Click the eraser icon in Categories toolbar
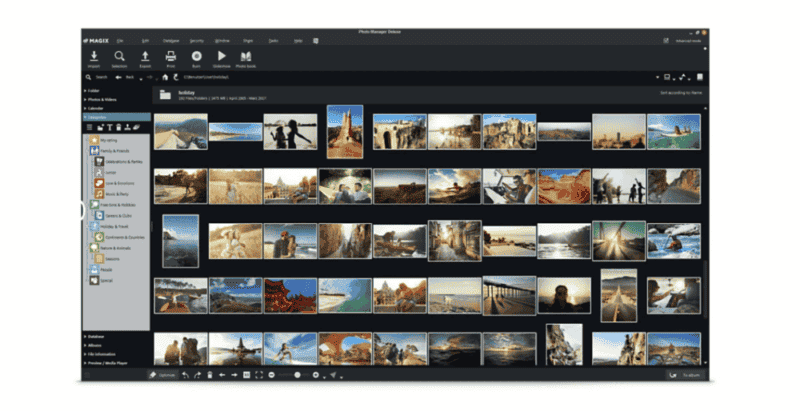Screen dimensions: 800x411 click(x=136, y=127)
